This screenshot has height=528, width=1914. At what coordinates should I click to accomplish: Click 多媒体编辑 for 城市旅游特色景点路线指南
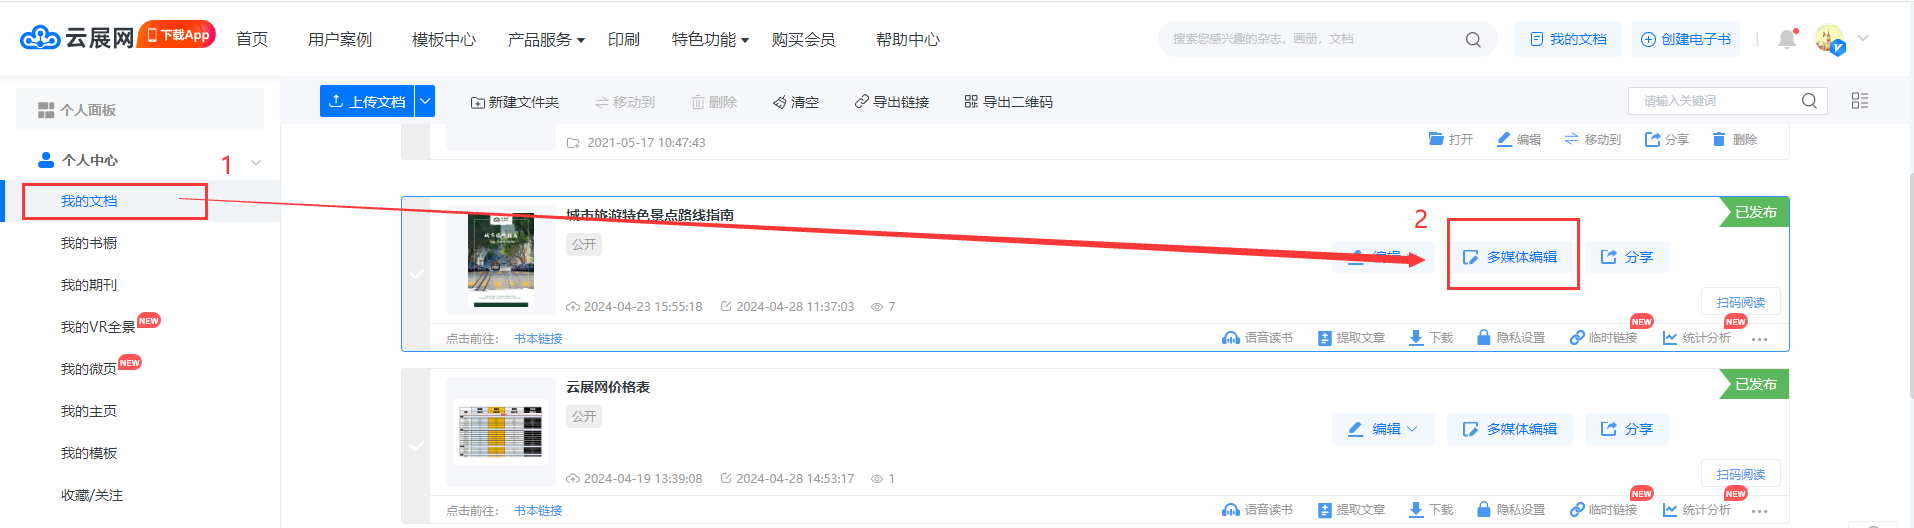click(x=1511, y=257)
